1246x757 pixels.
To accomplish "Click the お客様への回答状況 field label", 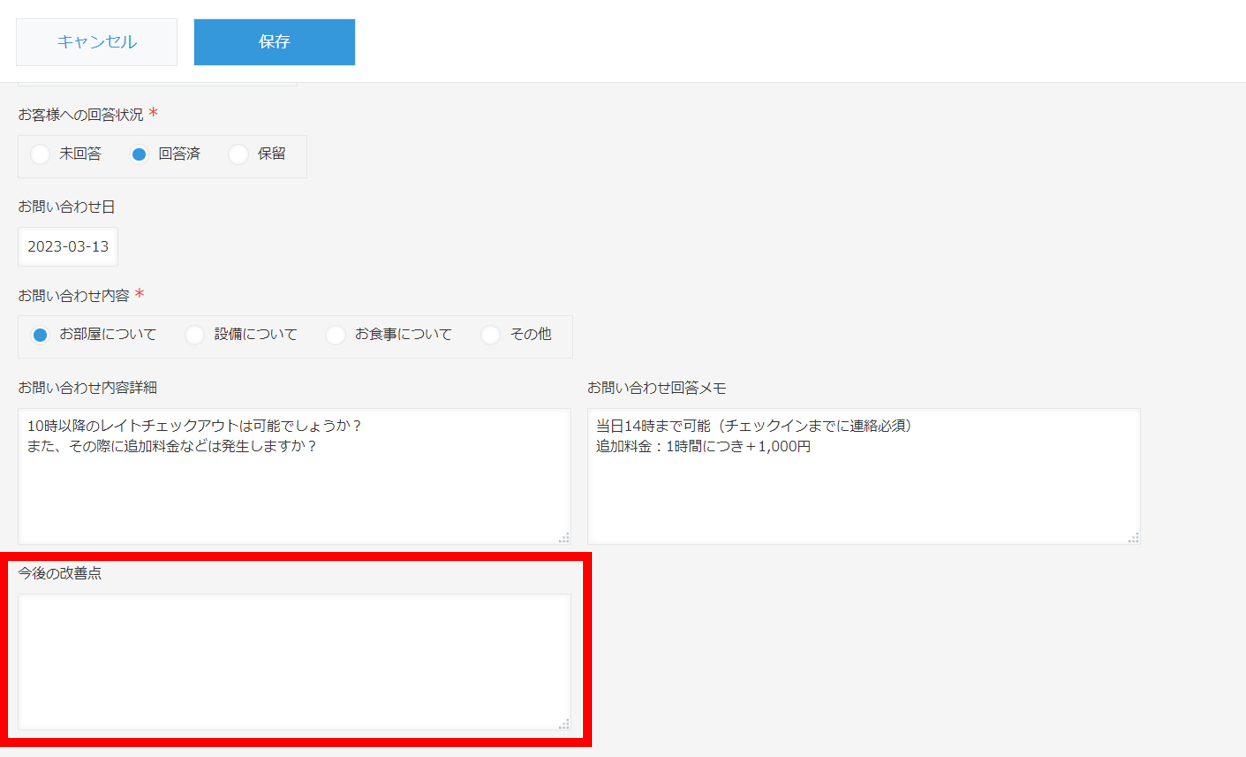I will [81, 115].
